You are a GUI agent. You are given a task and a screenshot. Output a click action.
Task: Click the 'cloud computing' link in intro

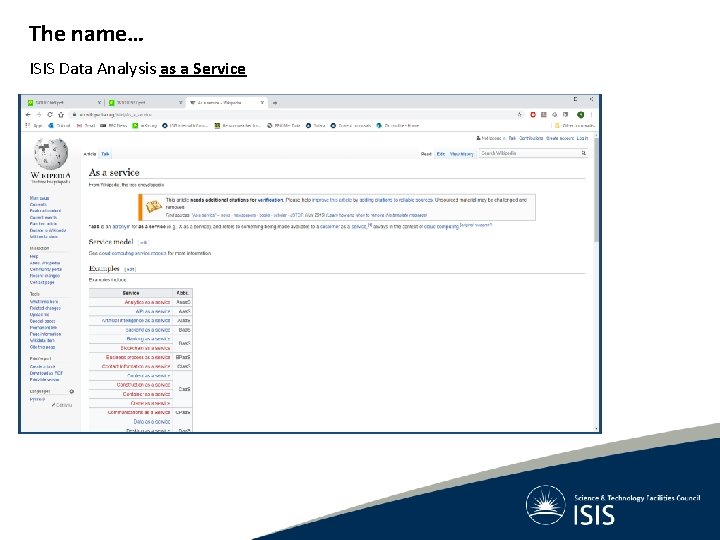click(x=441, y=226)
